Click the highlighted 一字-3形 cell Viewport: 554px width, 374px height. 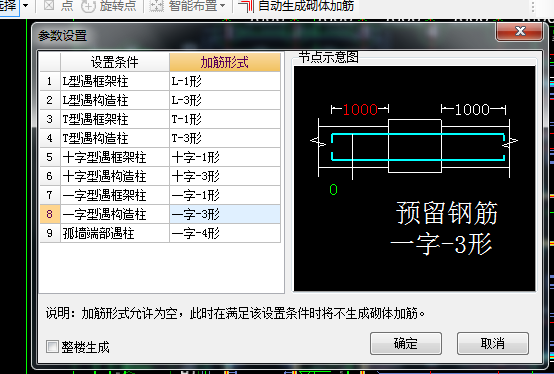(x=225, y=214)
